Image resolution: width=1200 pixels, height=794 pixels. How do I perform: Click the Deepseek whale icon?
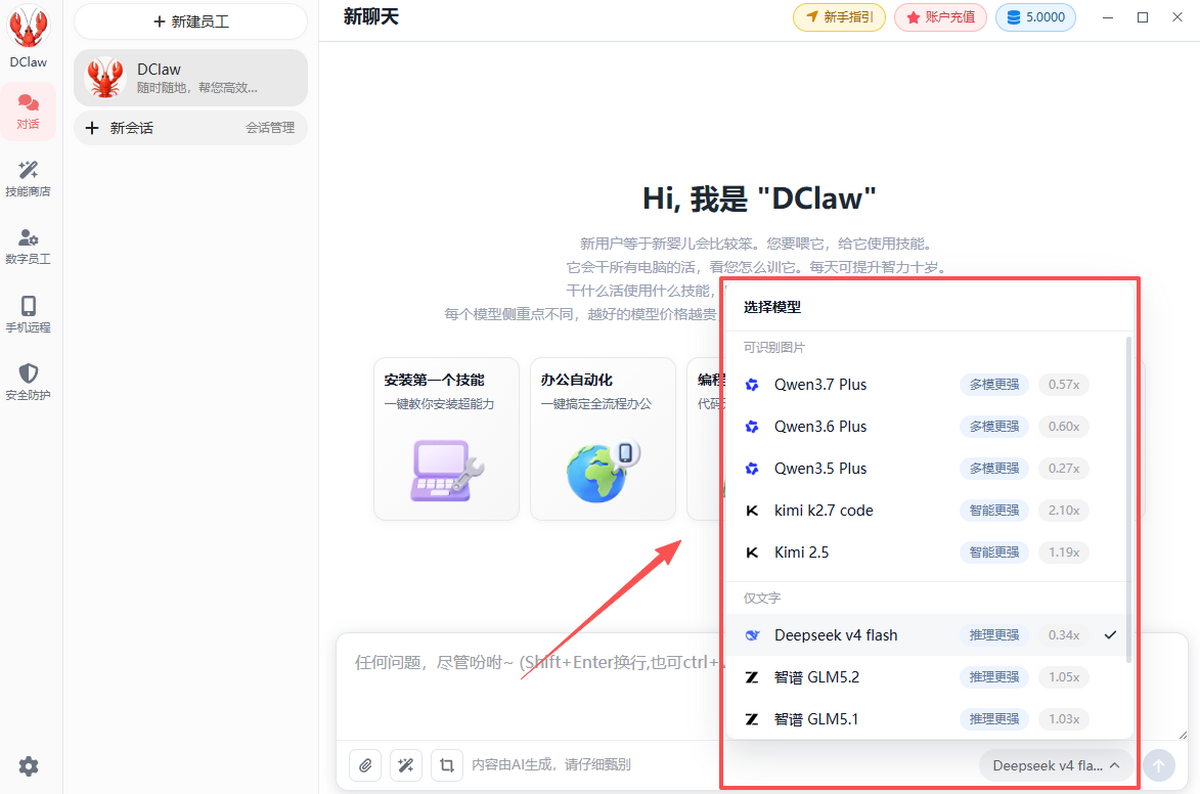[752, 635]
